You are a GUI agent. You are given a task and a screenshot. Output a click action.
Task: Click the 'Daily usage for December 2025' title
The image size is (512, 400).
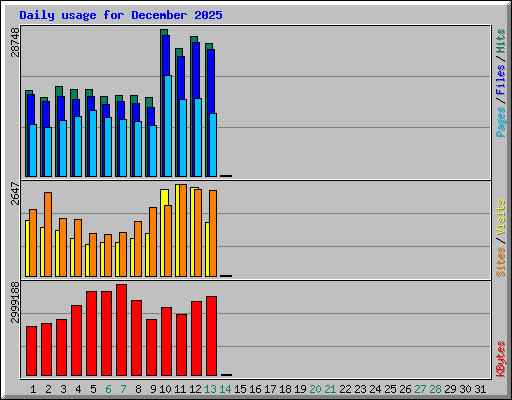click(x=121, y=15)
